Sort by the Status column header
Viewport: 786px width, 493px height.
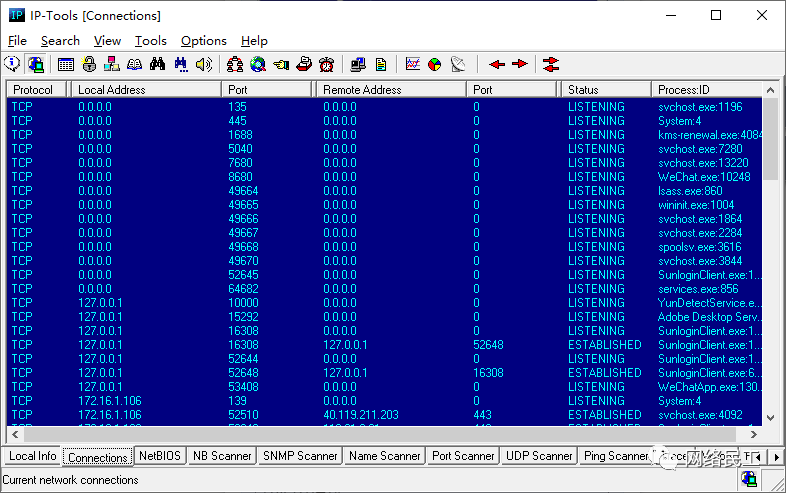tap(607, 90)
